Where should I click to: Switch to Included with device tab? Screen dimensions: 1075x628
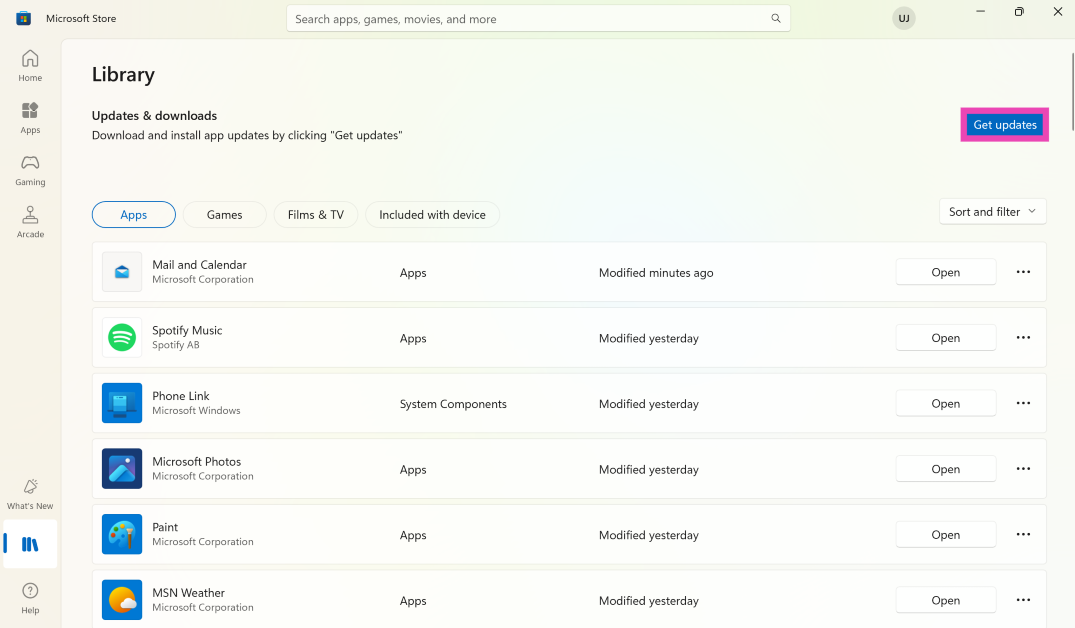pyautogui.click(x=433, y=215)
